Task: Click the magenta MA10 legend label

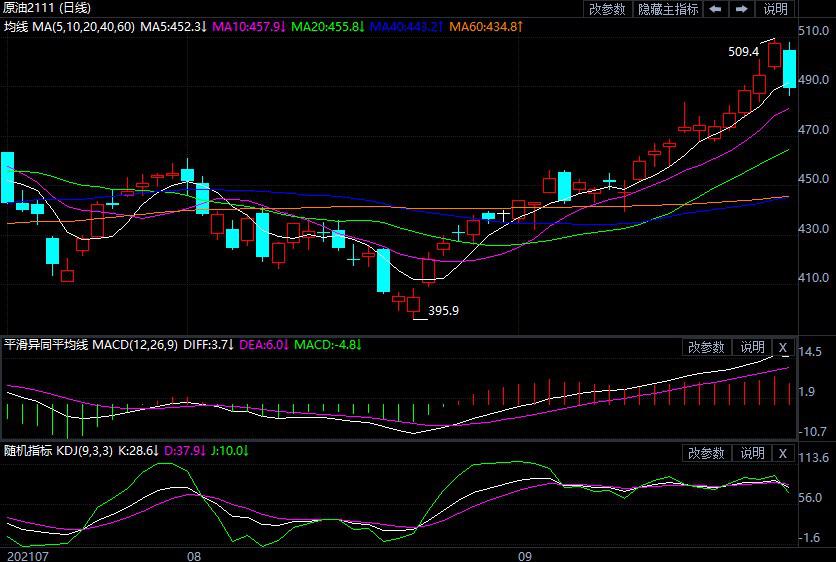Action: coord(248,25)
